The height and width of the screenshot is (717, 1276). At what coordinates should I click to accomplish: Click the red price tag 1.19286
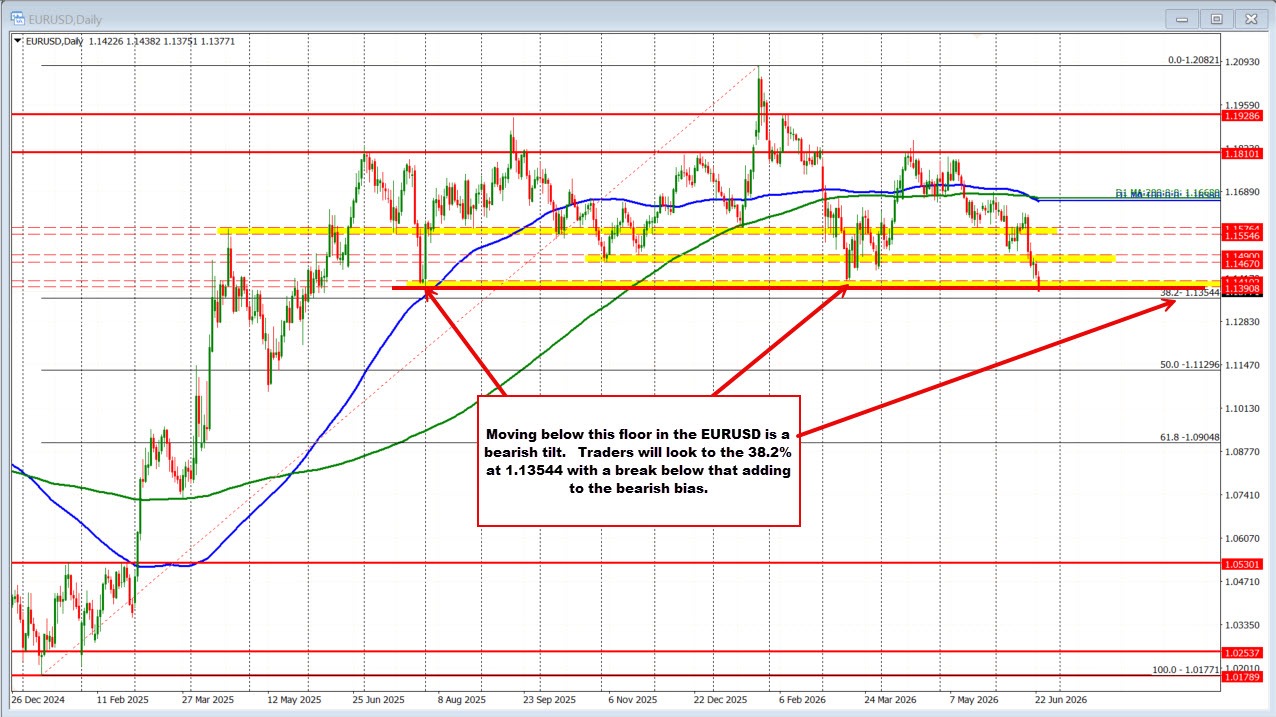click(x=1243, y=115)
